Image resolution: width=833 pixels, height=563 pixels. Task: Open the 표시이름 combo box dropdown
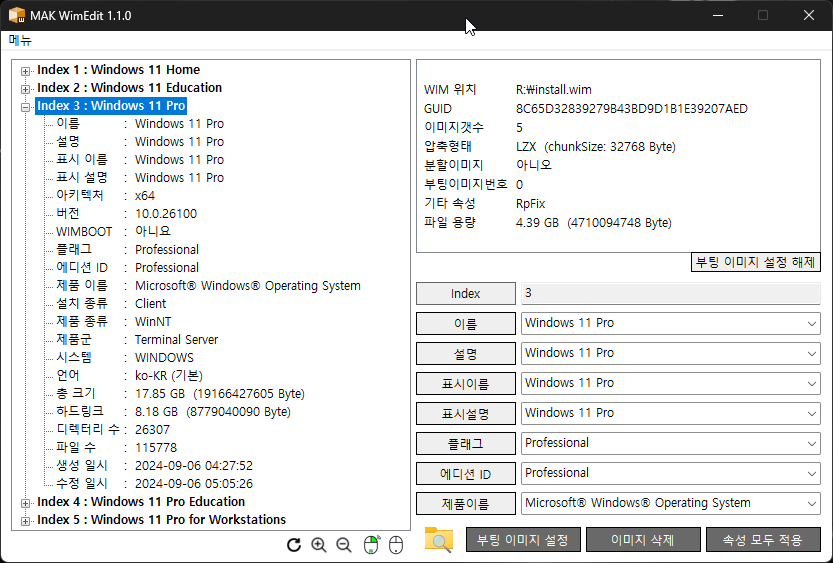click(811, 383)
